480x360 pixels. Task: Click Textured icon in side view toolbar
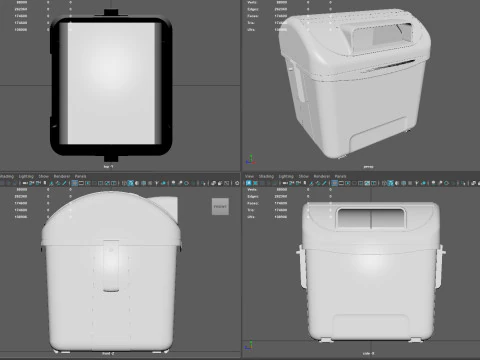click(x=410, y=183)
